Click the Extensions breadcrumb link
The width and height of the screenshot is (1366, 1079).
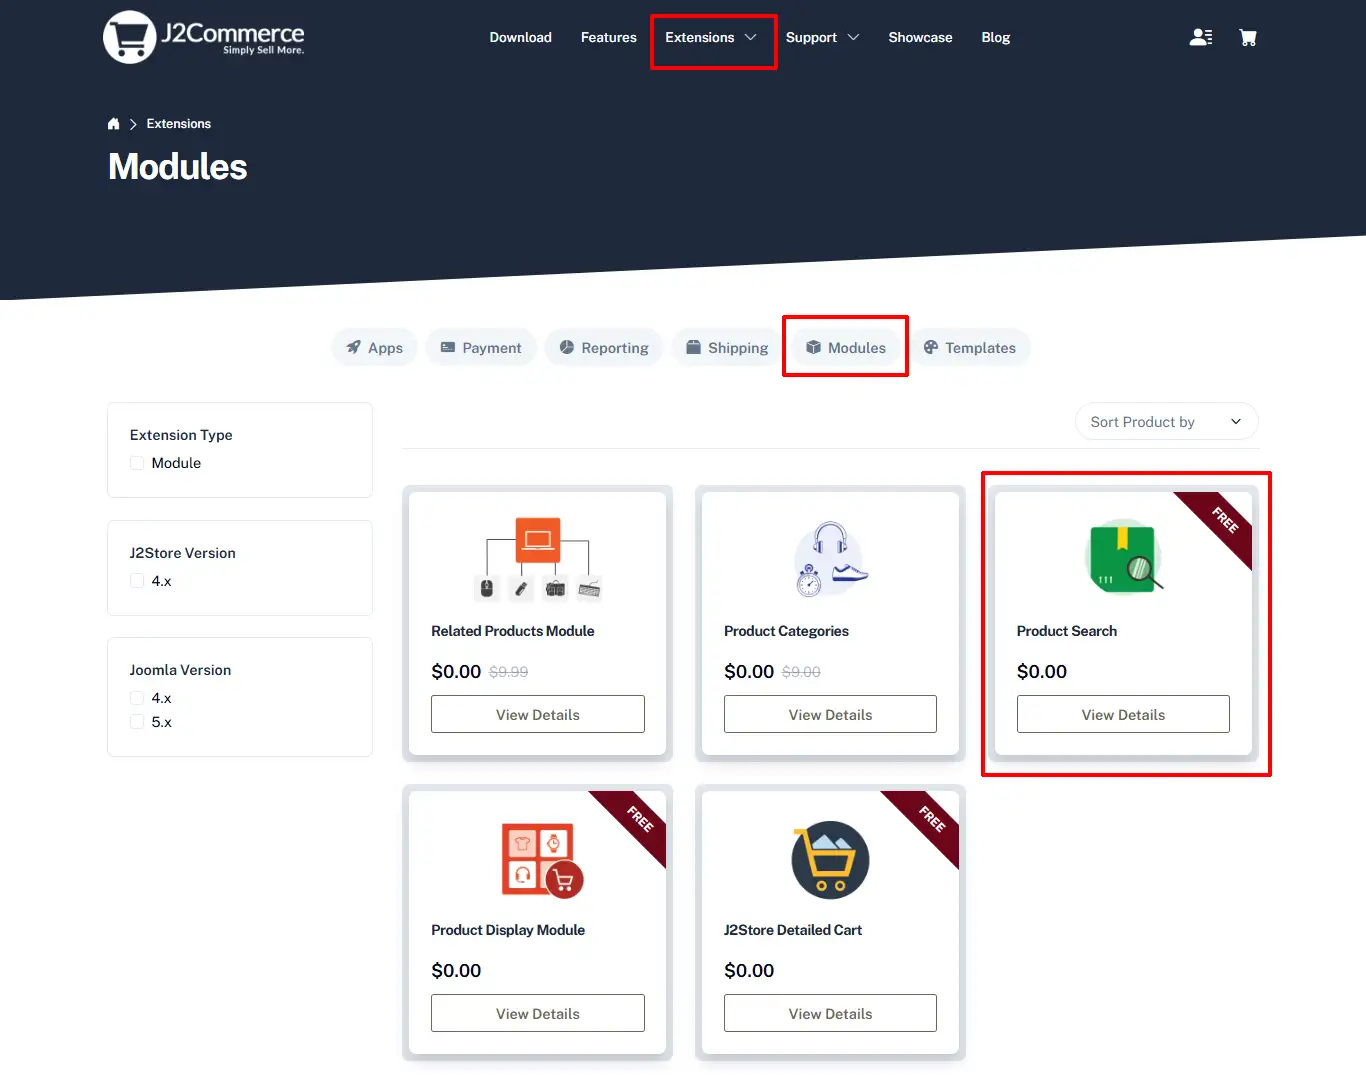pos(179,124)
